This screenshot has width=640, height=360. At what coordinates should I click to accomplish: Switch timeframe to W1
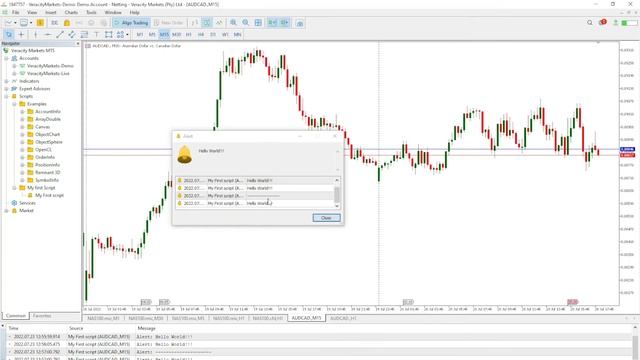[225, 35]
